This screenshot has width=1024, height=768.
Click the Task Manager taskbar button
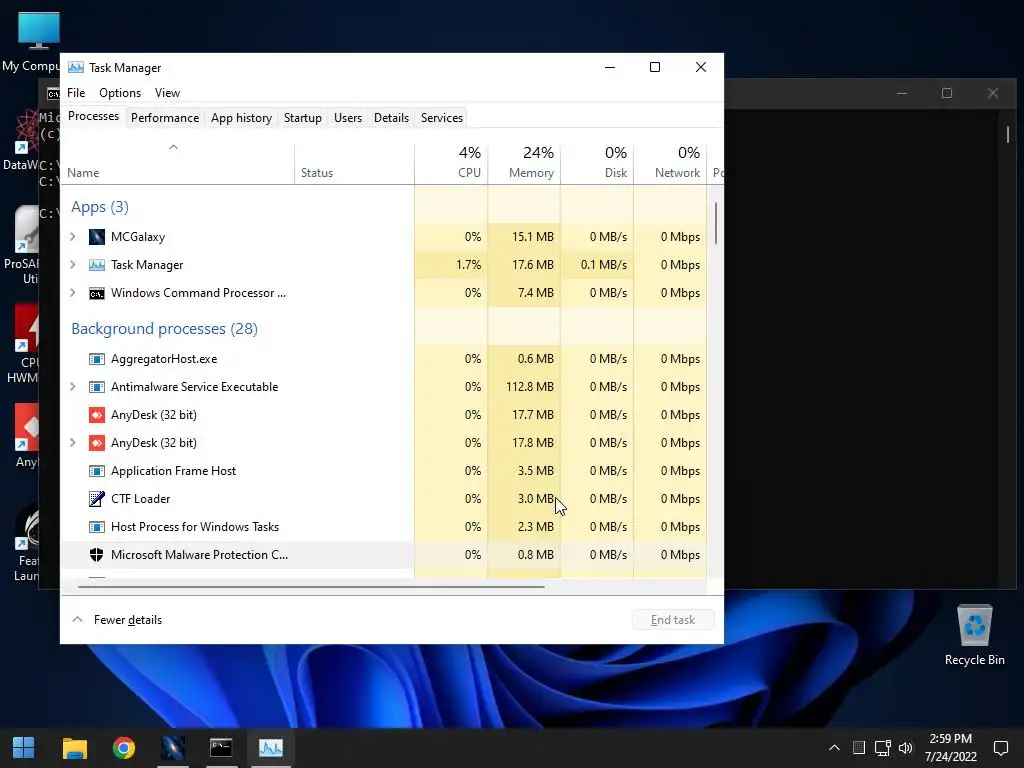pos(270,747)
